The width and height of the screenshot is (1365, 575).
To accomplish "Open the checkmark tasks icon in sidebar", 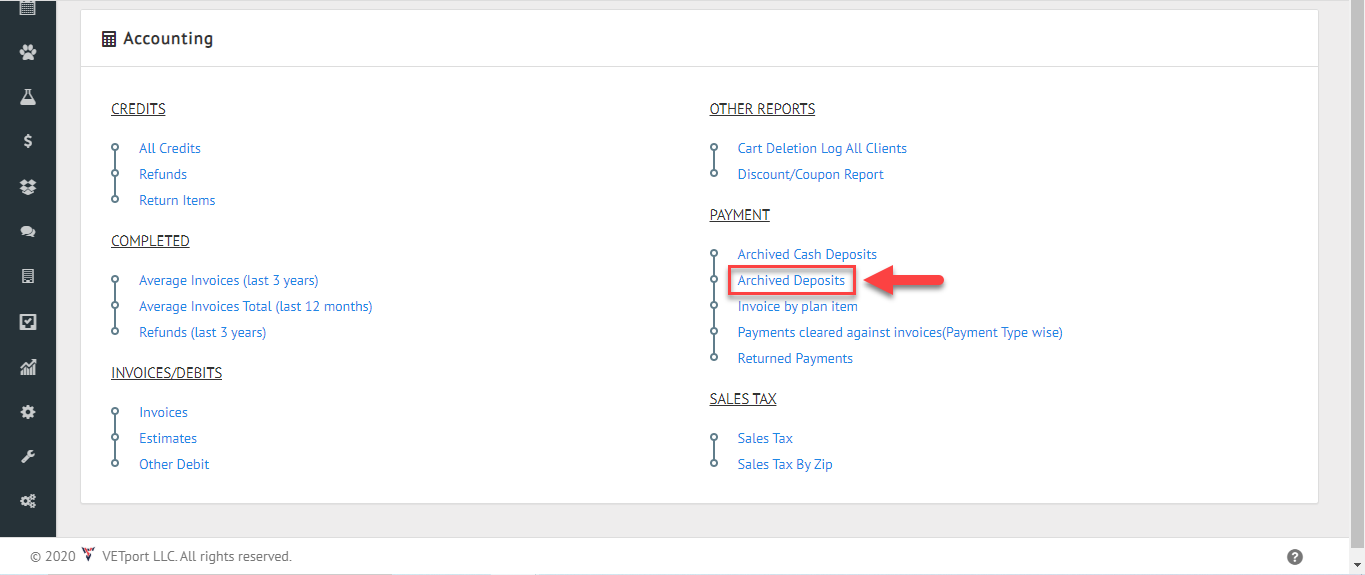I will (x=28, y=322).
